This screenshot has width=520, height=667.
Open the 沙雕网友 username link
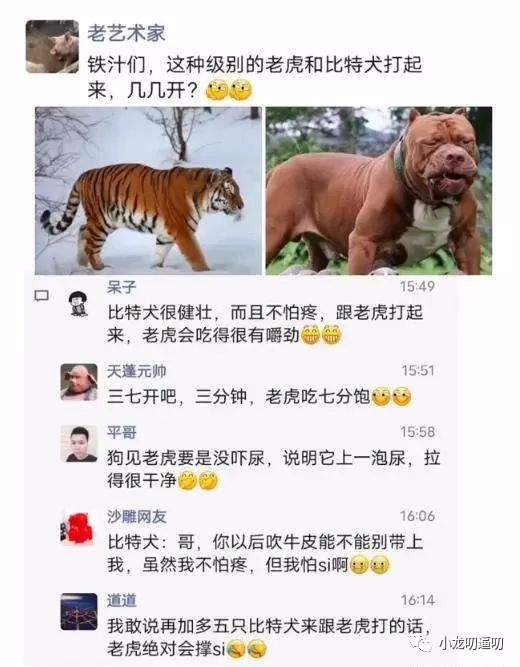pos(137,516)
